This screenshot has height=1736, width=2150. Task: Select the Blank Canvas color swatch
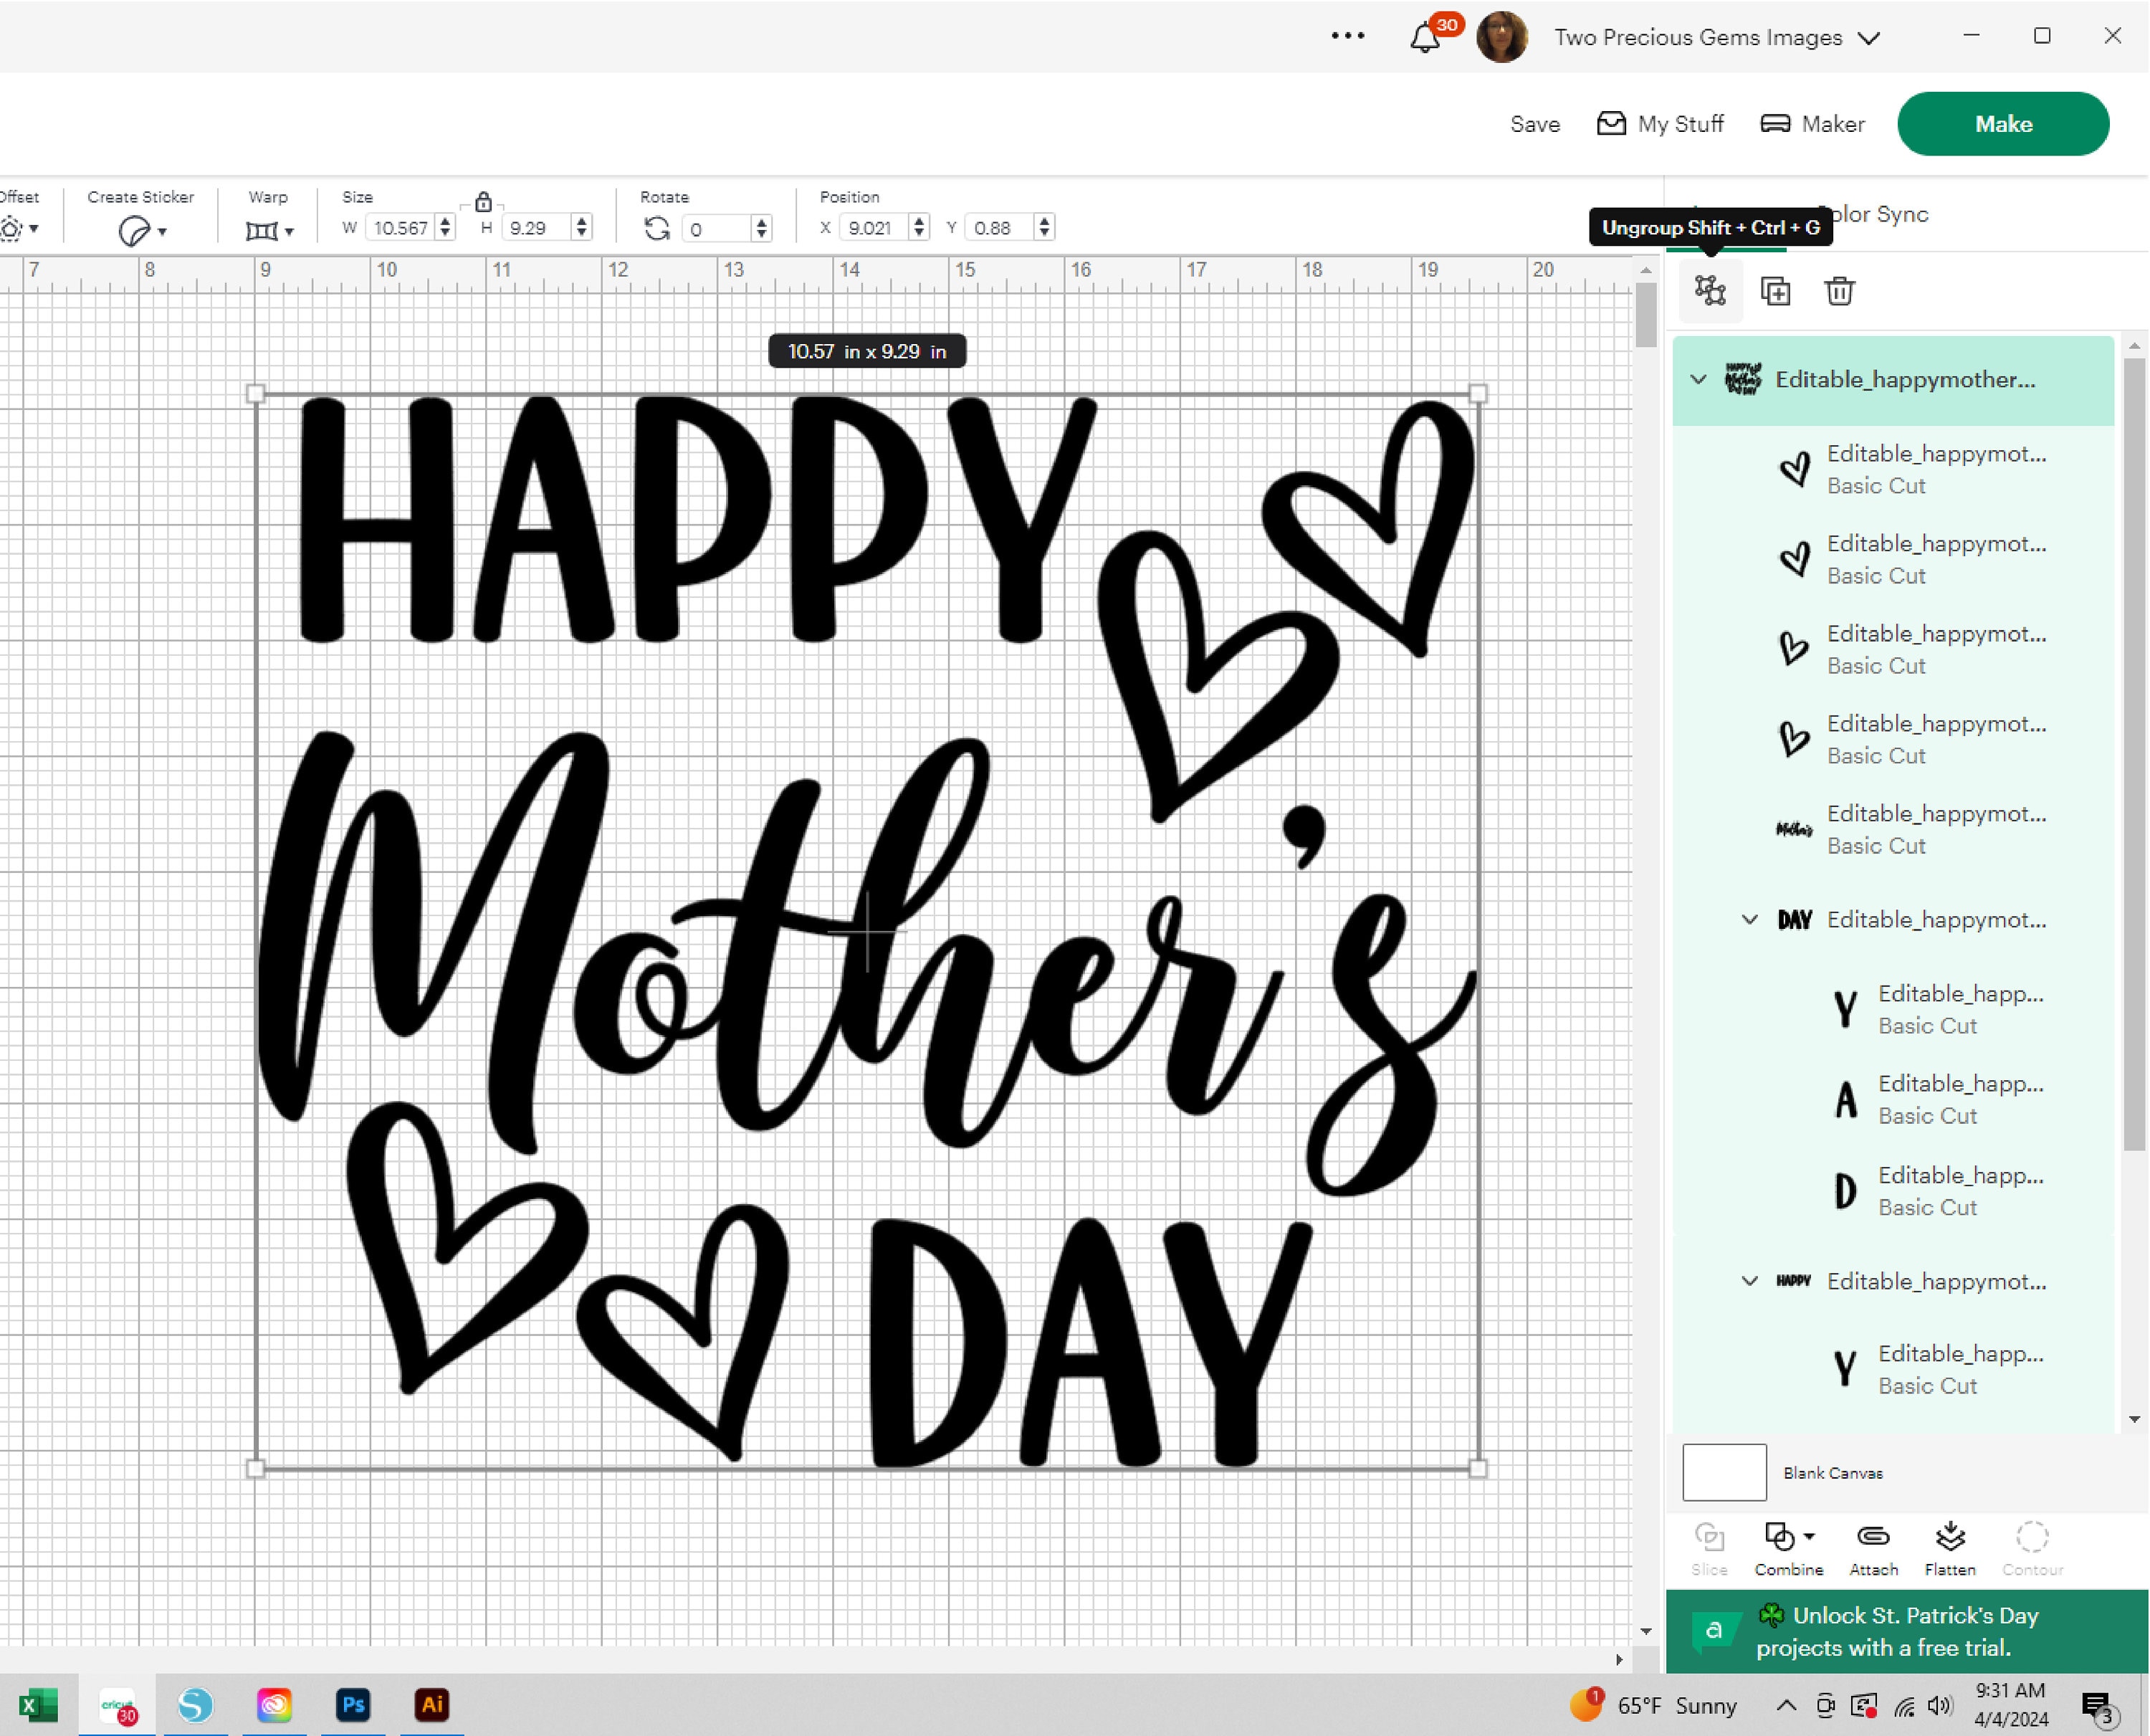[1724, 1472]
